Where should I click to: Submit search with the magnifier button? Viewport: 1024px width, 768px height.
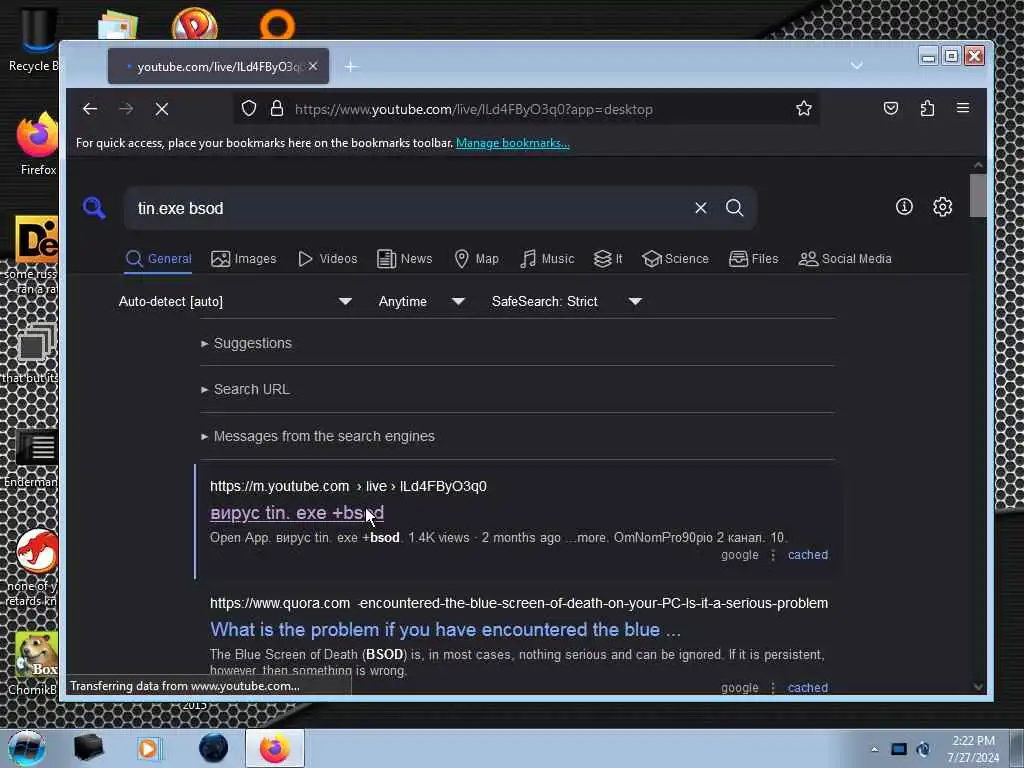(735, 208)
